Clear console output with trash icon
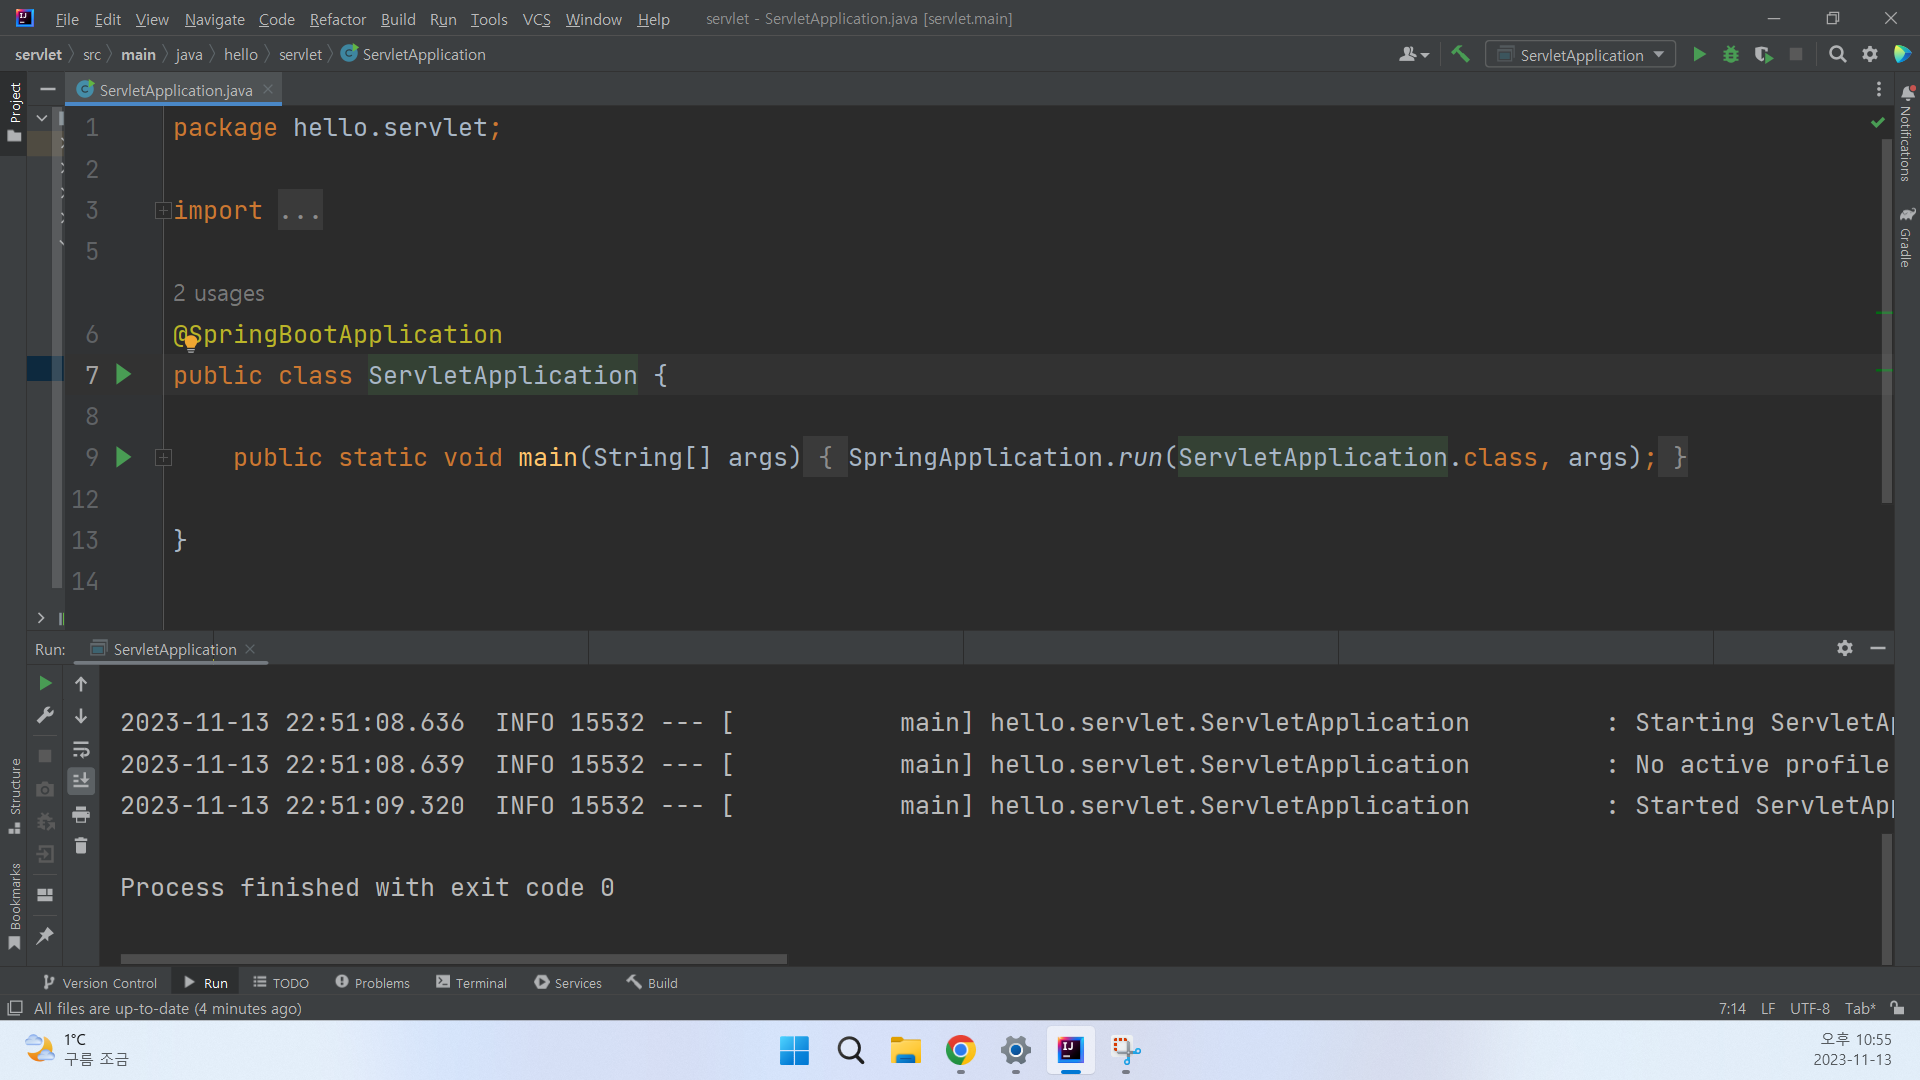Screen dimensions: 1920x1080 81,846
